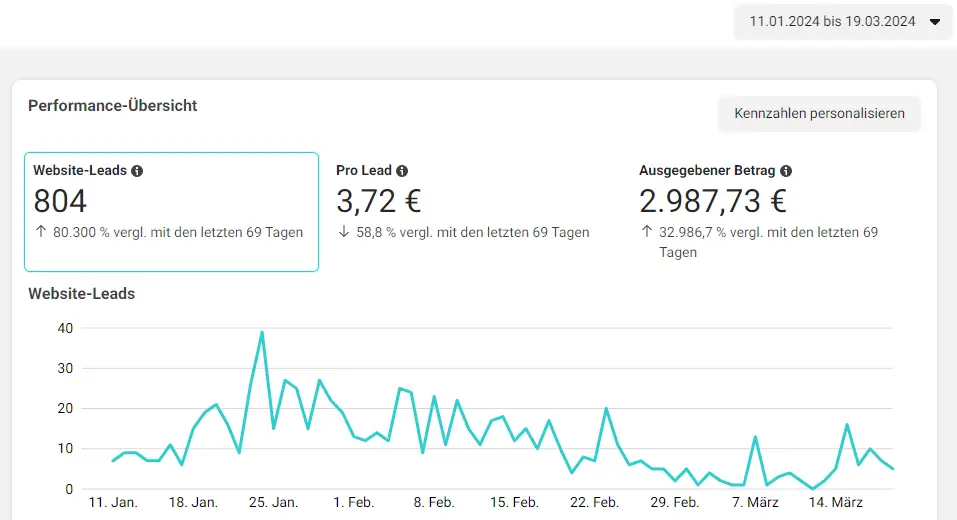Click the 30 y-axis label
Viewport: 957px width, 520px height.
[x=65, y=369]
